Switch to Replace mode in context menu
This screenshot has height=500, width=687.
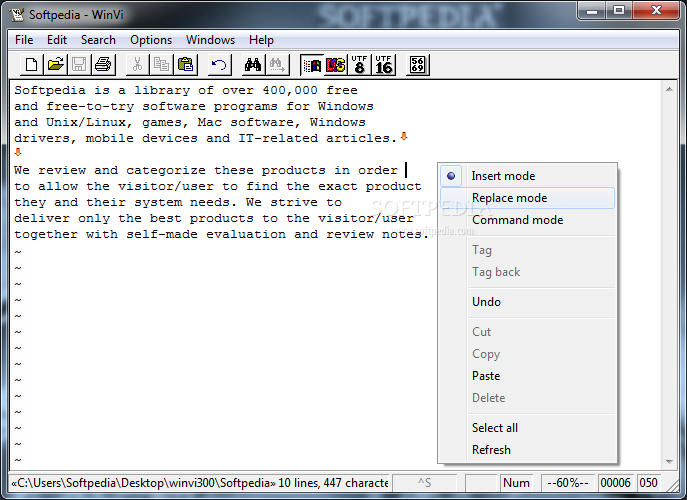[x=528, y=198]
